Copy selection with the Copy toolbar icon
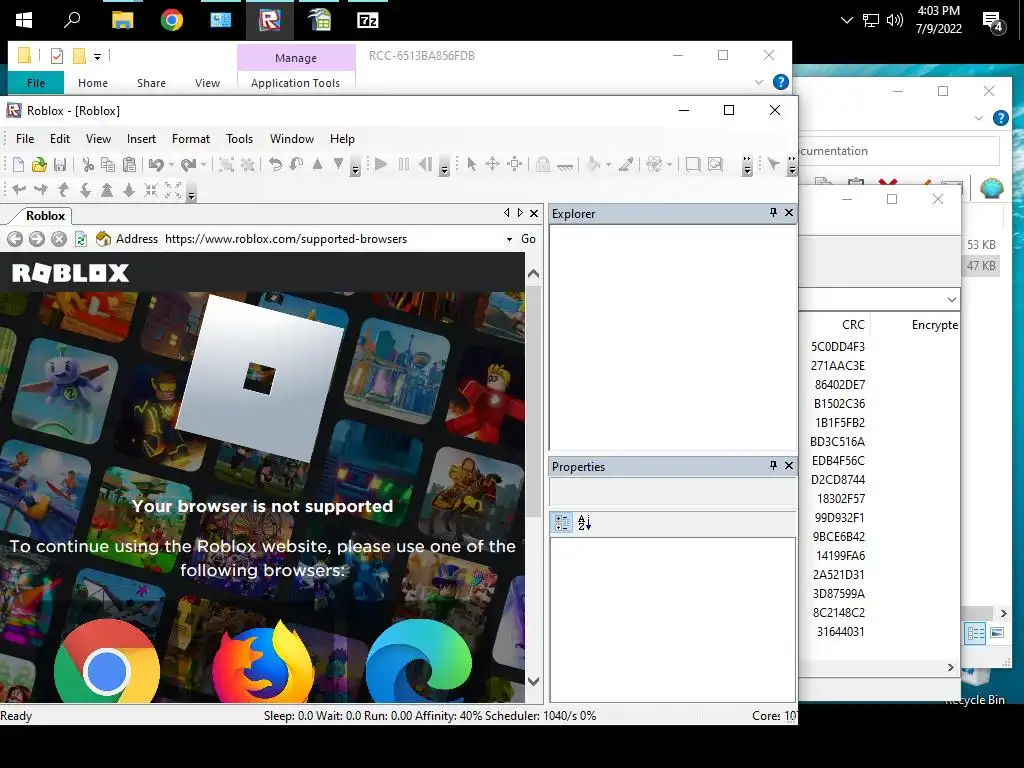The image size is (1024, 768). (x=108, y=165)
